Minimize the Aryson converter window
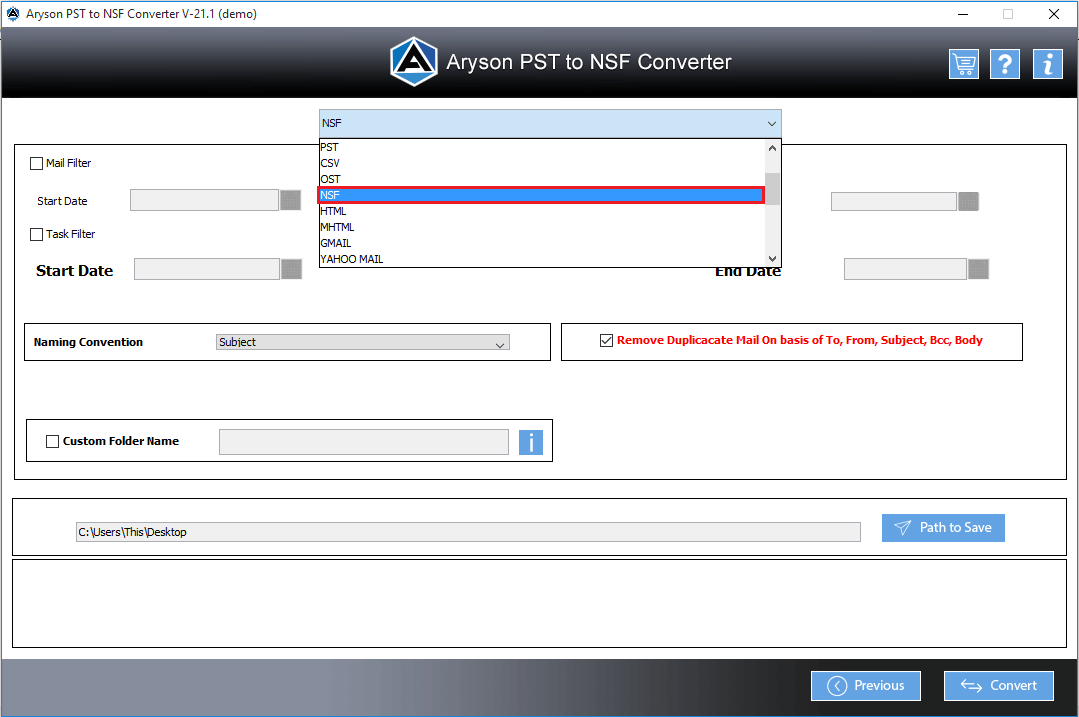The height and width of the screenshot is (717, 1079). coord(963,14)
